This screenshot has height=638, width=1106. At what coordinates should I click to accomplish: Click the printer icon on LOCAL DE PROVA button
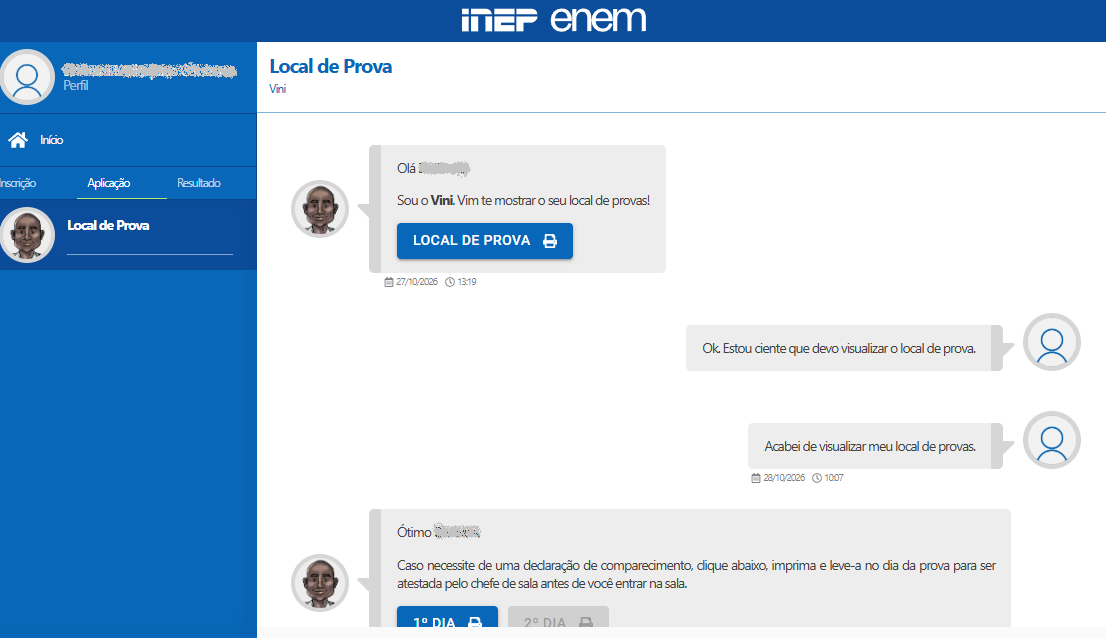click(550, 241)
